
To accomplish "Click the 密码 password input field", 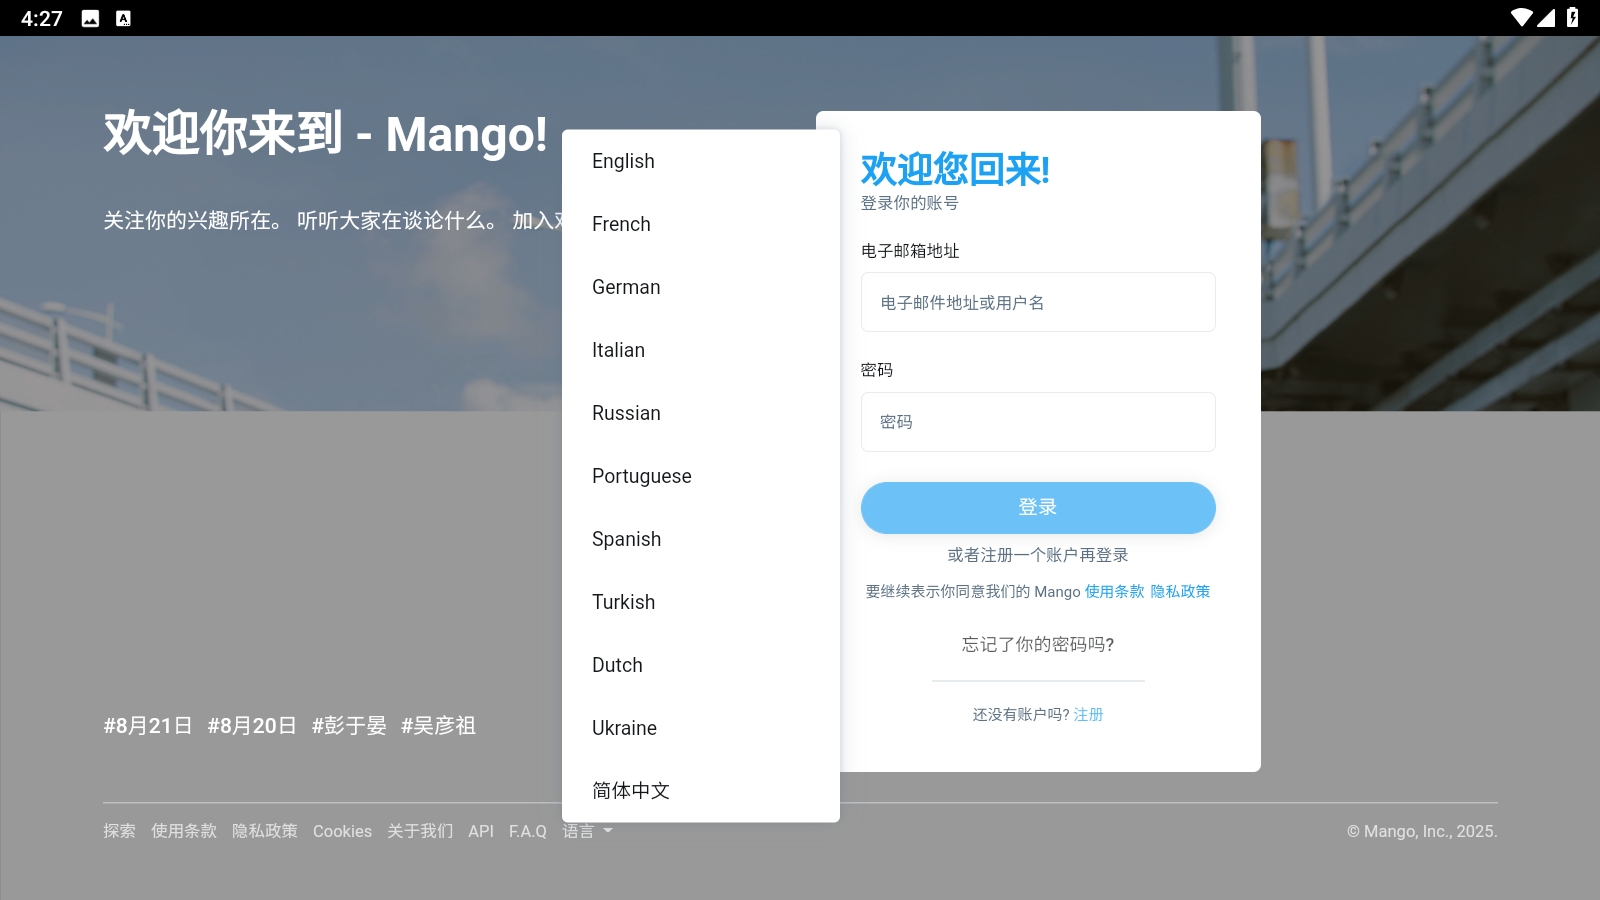I will pos(1037,421).
